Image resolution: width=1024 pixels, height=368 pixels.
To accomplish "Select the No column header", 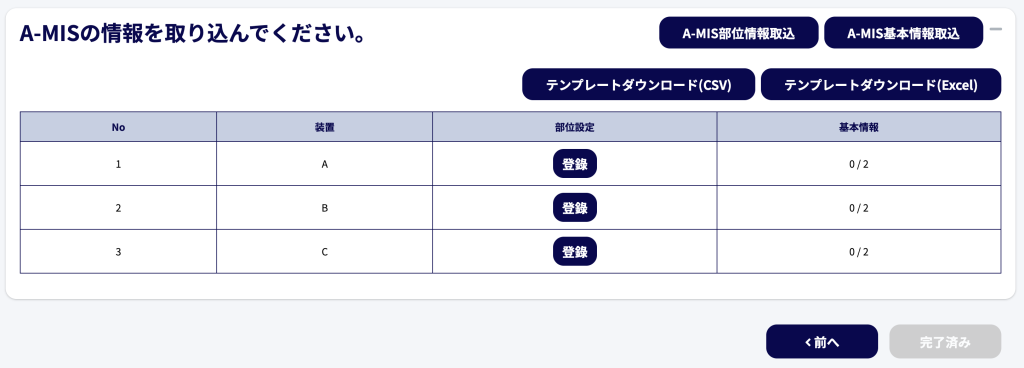I will [118, 127].
